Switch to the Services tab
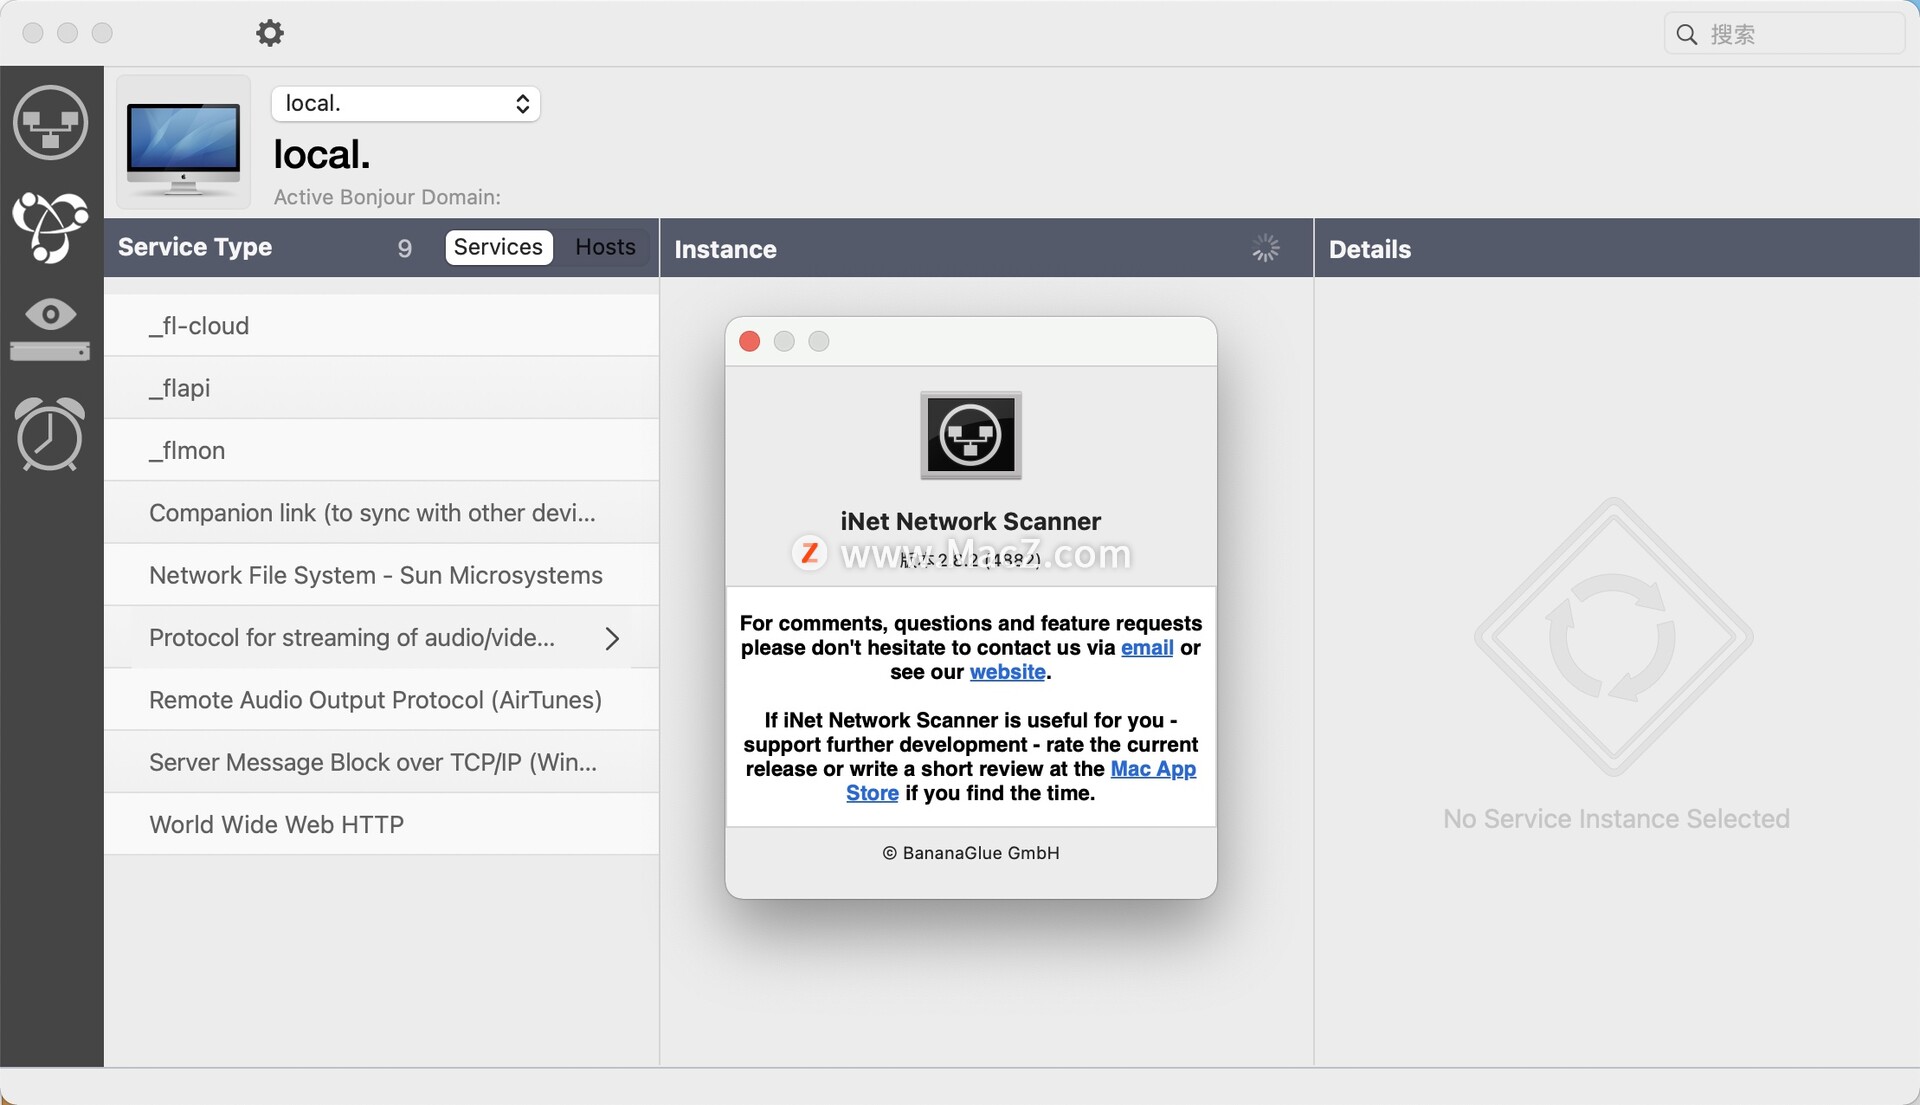The height and width of the screenshot is (1105, 1920). (498, 248)
